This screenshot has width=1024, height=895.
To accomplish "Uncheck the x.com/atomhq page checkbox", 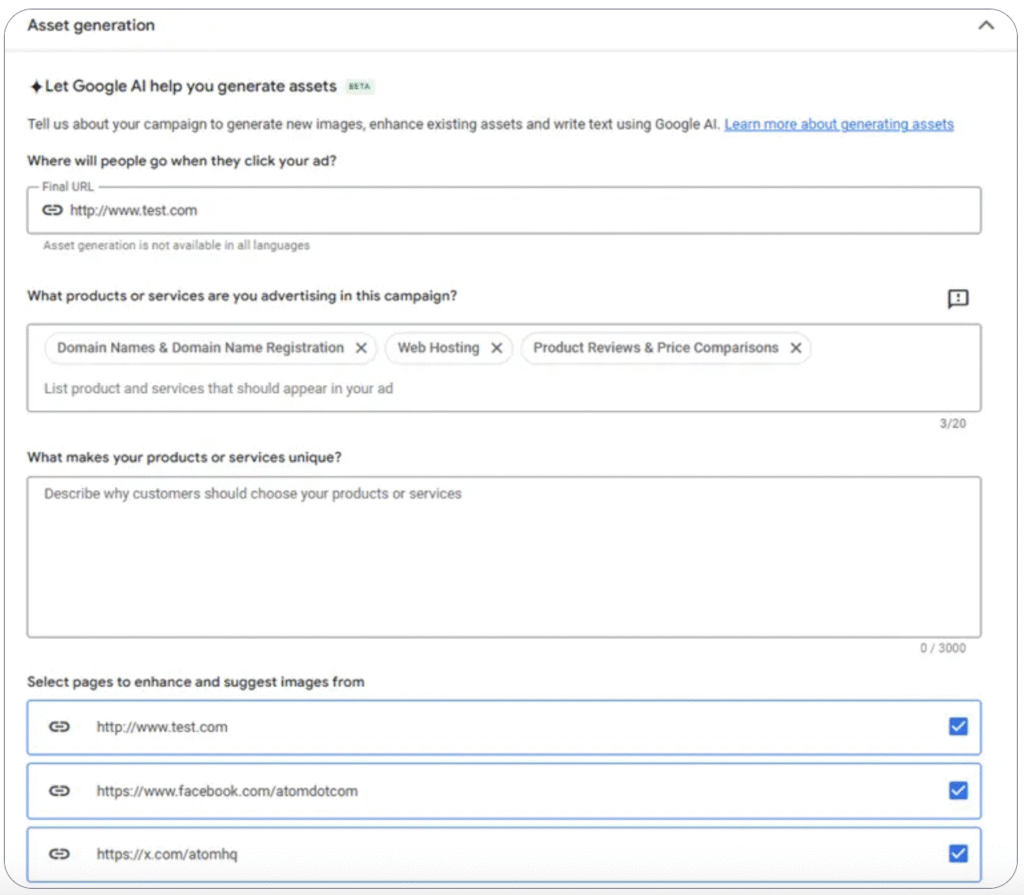I will (958, 853).
